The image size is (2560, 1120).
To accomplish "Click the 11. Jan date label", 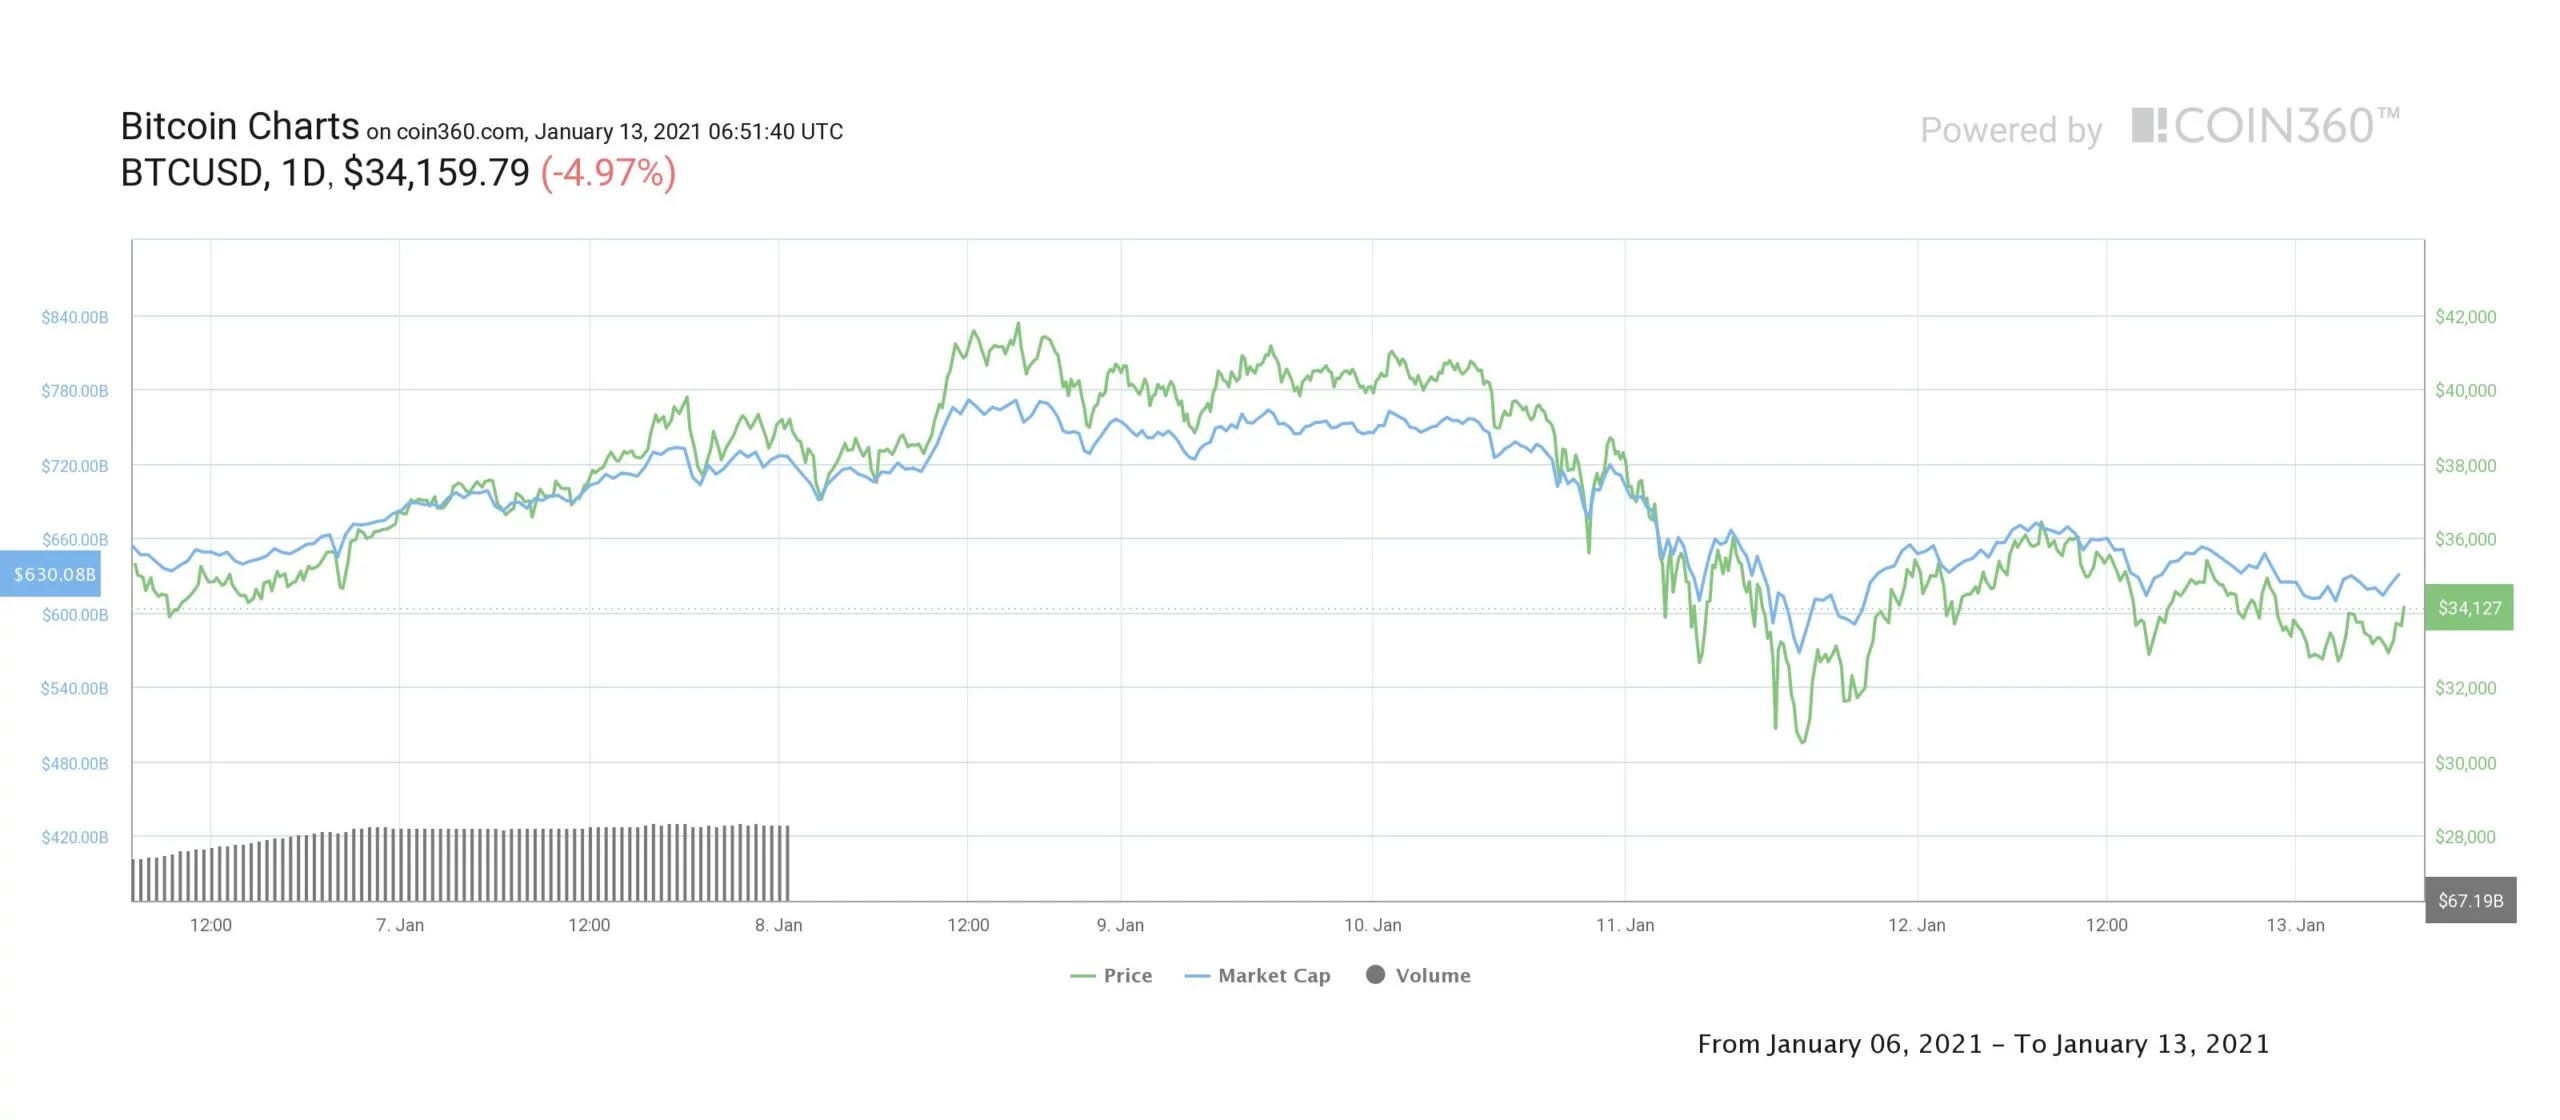I will click(1625, 925).
